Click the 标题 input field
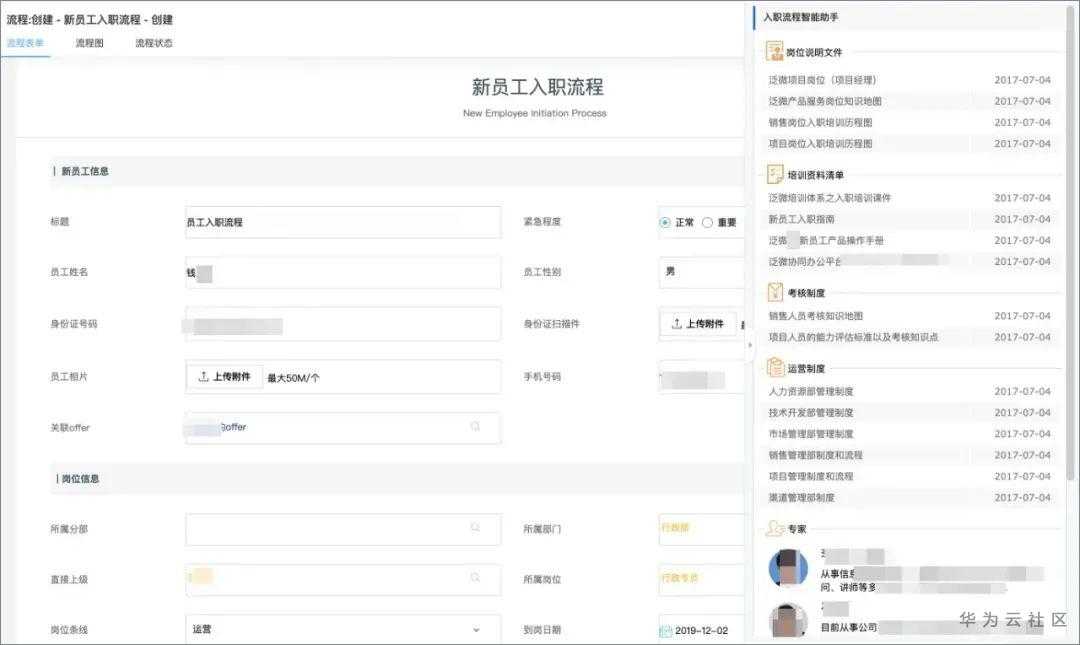This screenshot has height=645, width=1080. point(343,222)
